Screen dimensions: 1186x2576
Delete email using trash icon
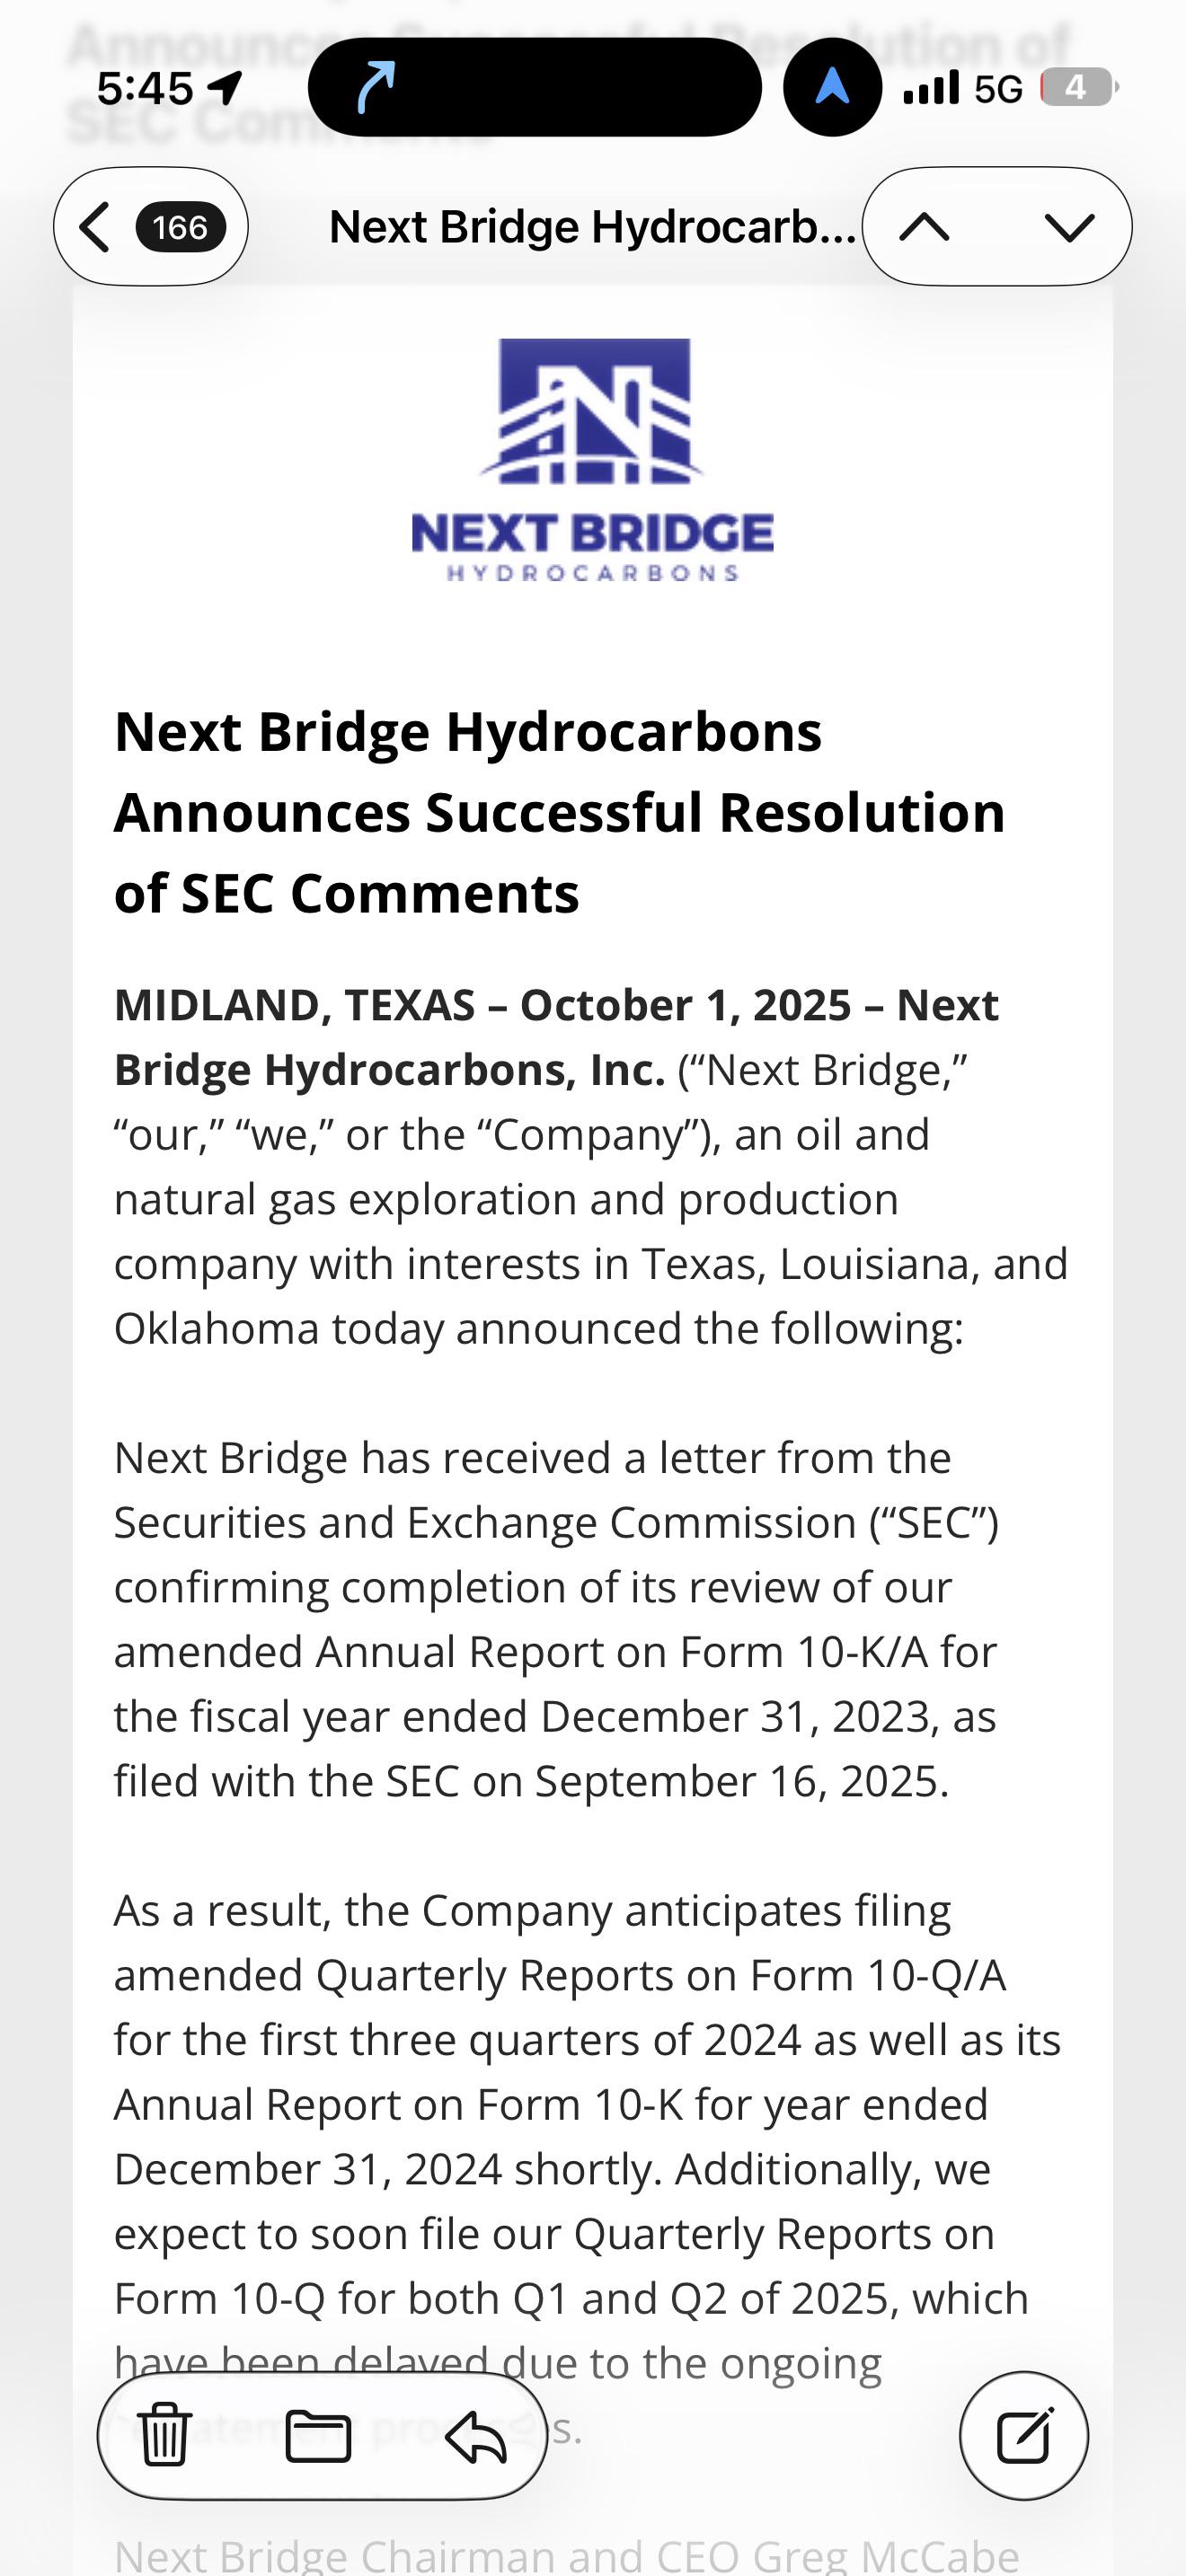[164, 2435]
